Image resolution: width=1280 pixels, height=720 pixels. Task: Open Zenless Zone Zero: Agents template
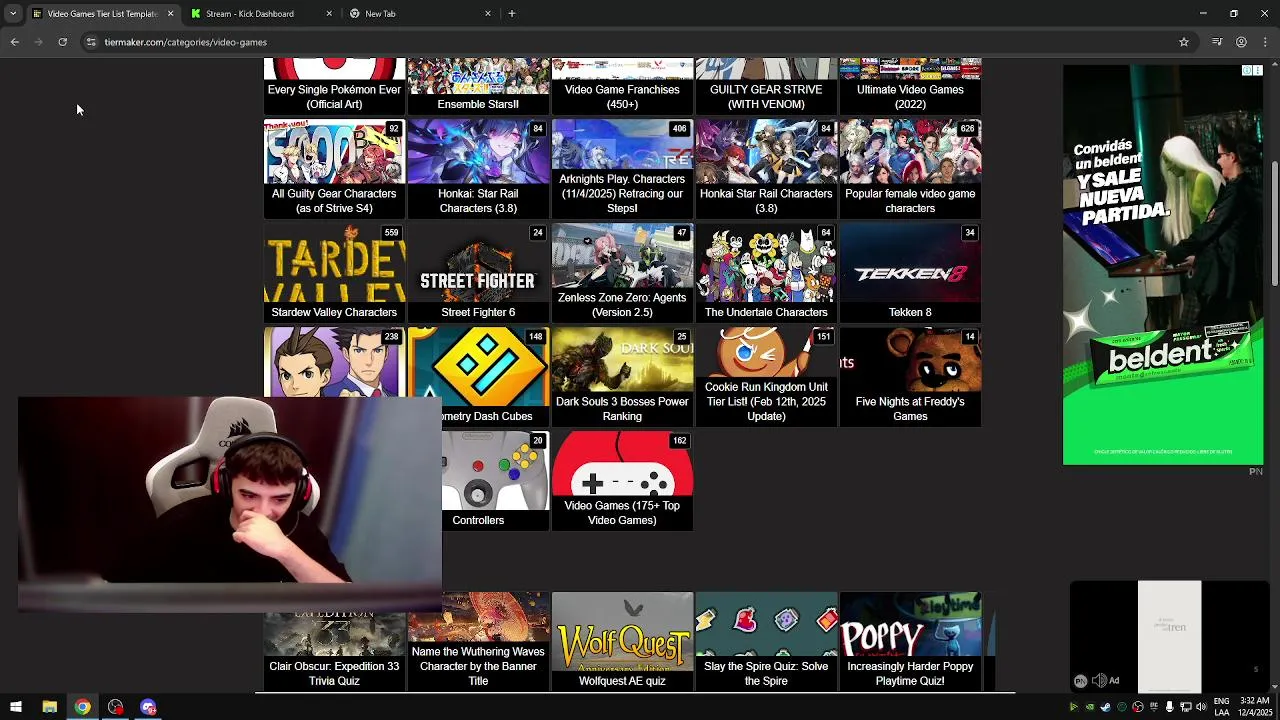coord(622,272)
